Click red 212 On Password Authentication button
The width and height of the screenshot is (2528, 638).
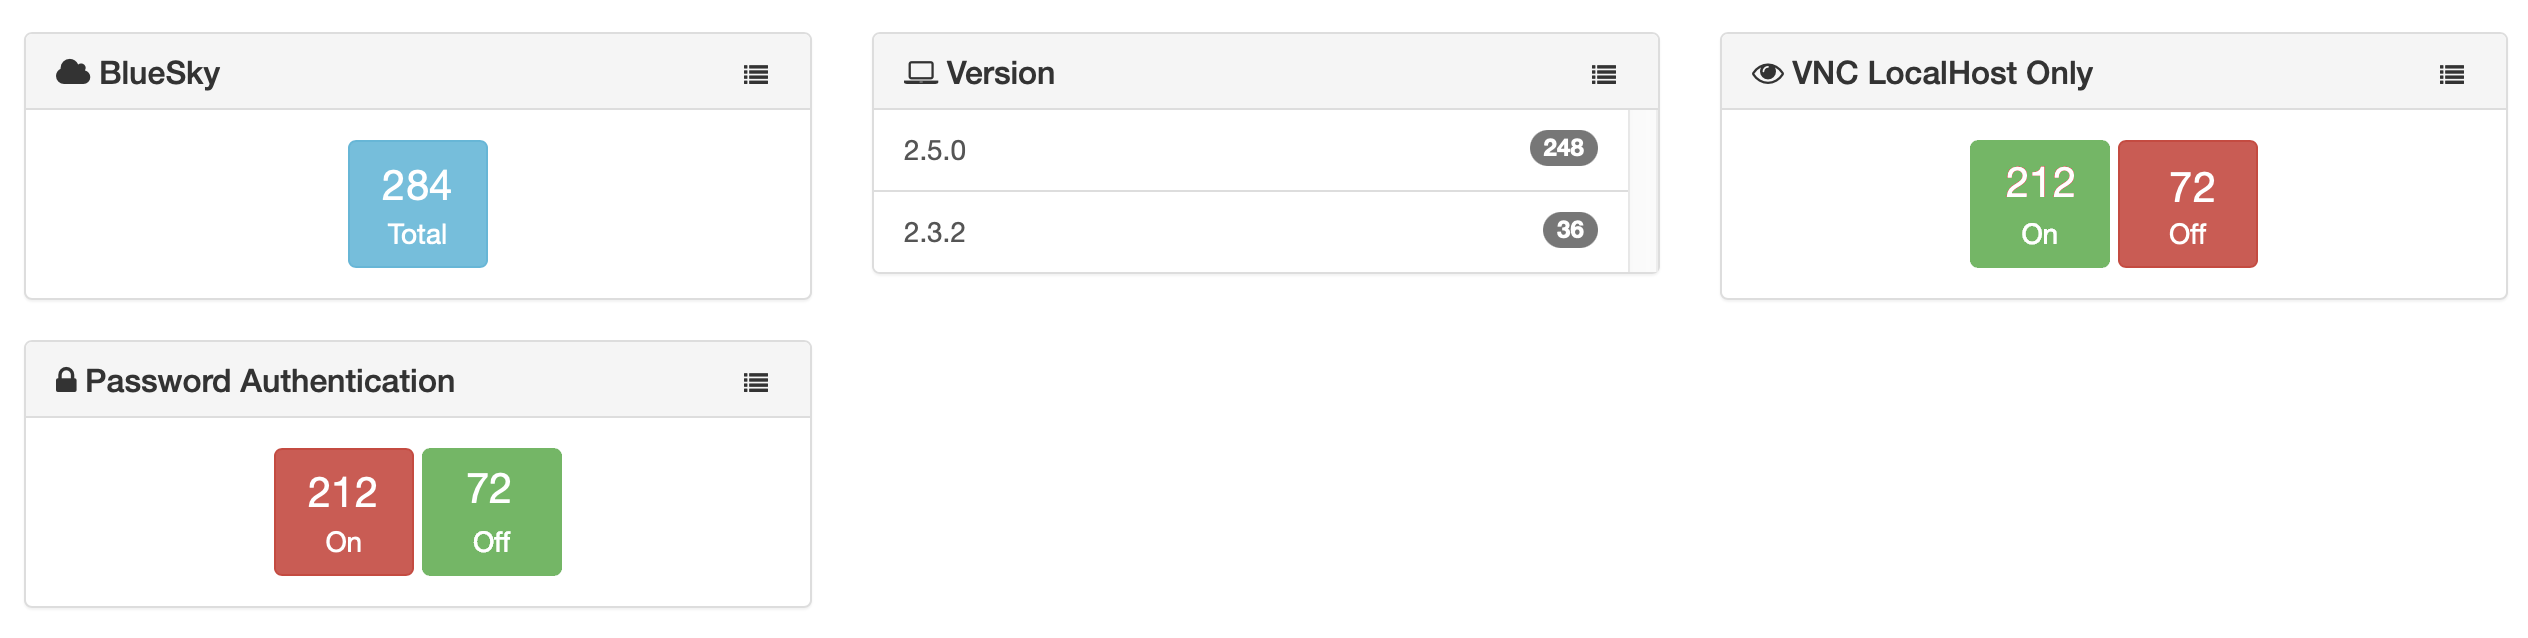pos(344,512)
